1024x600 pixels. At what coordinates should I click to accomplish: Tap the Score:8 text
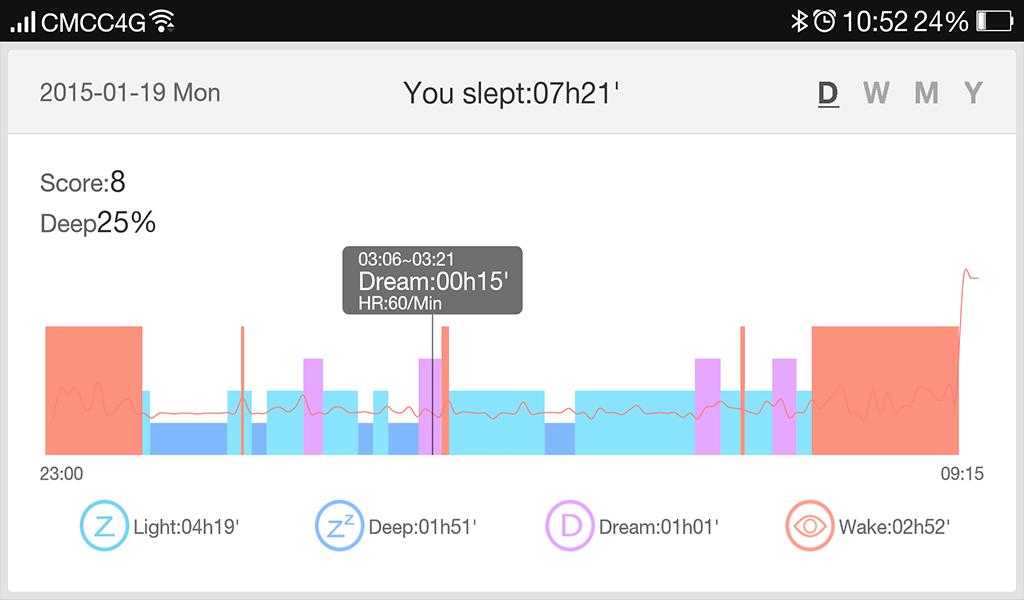click(83, 183)
